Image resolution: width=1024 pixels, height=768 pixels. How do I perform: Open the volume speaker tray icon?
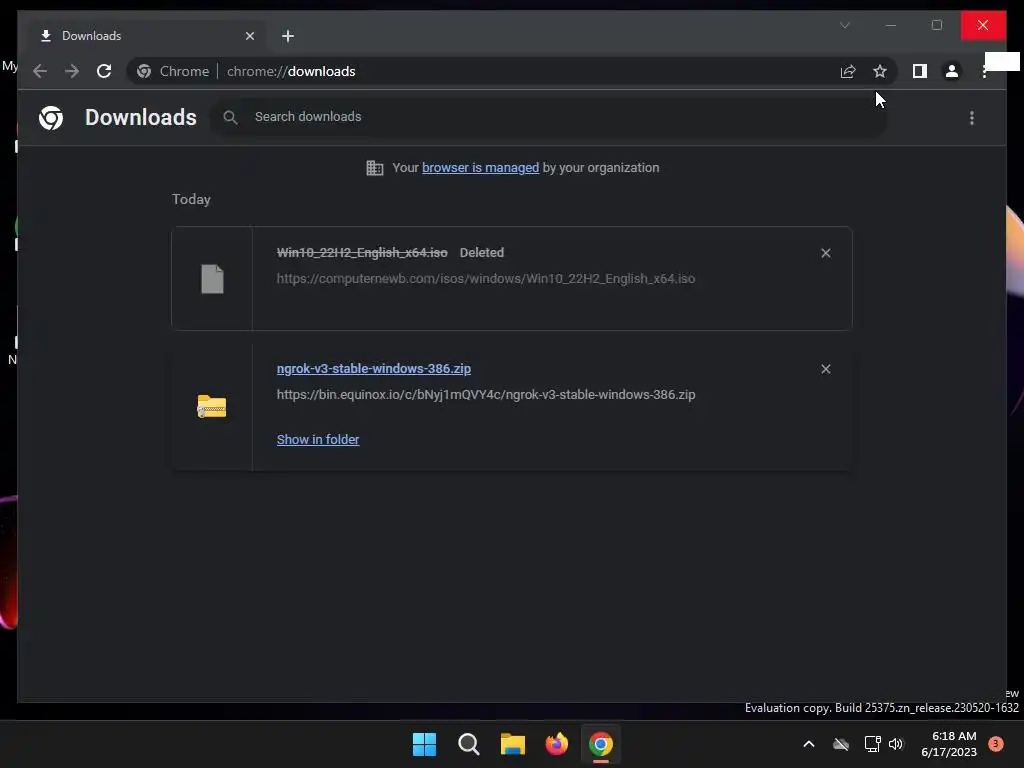click(x=895, y=744)
